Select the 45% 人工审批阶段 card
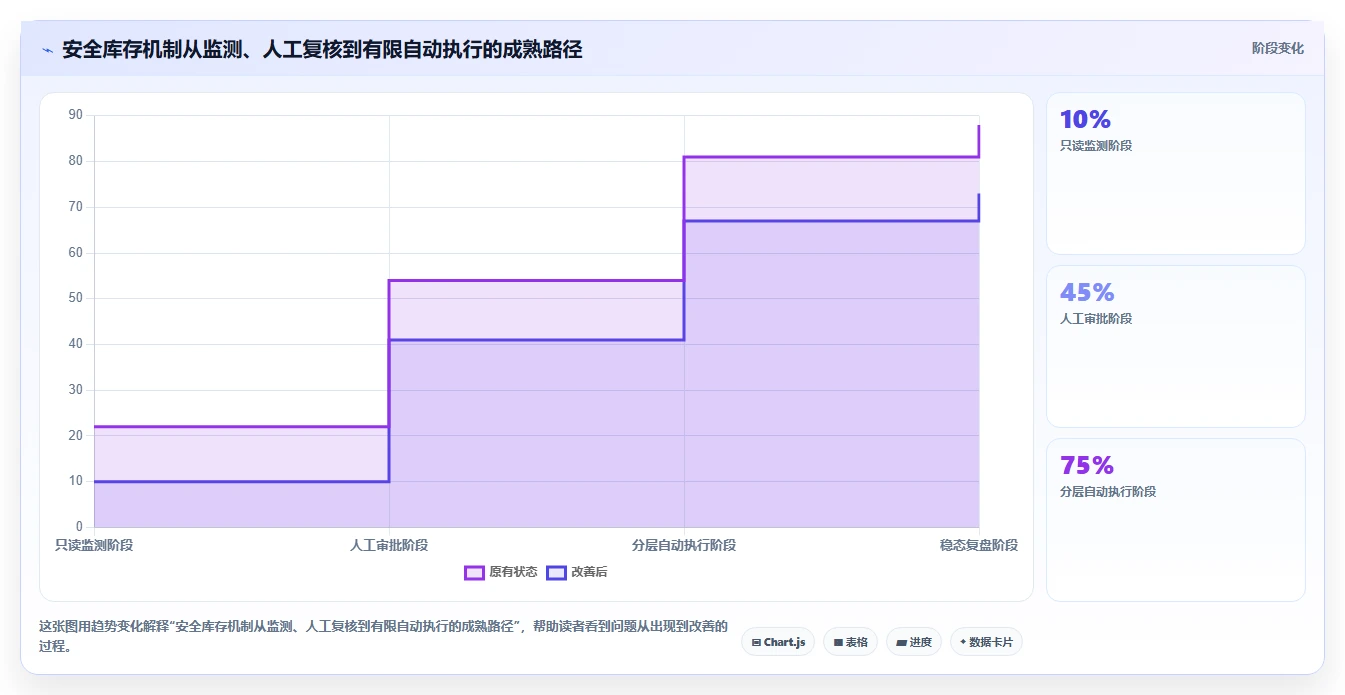The height and width of the screenshot is (695, 1345). click(x=1176, y=346)
